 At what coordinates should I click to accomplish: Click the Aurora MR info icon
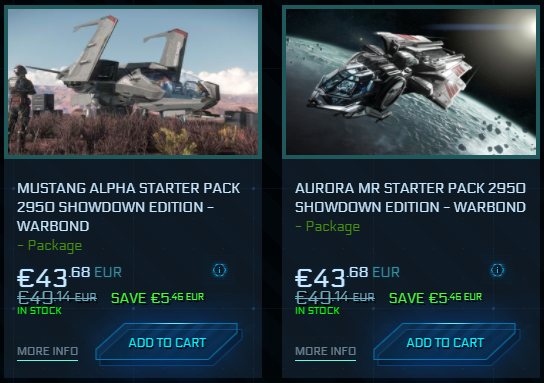click(x=497, y=270)
